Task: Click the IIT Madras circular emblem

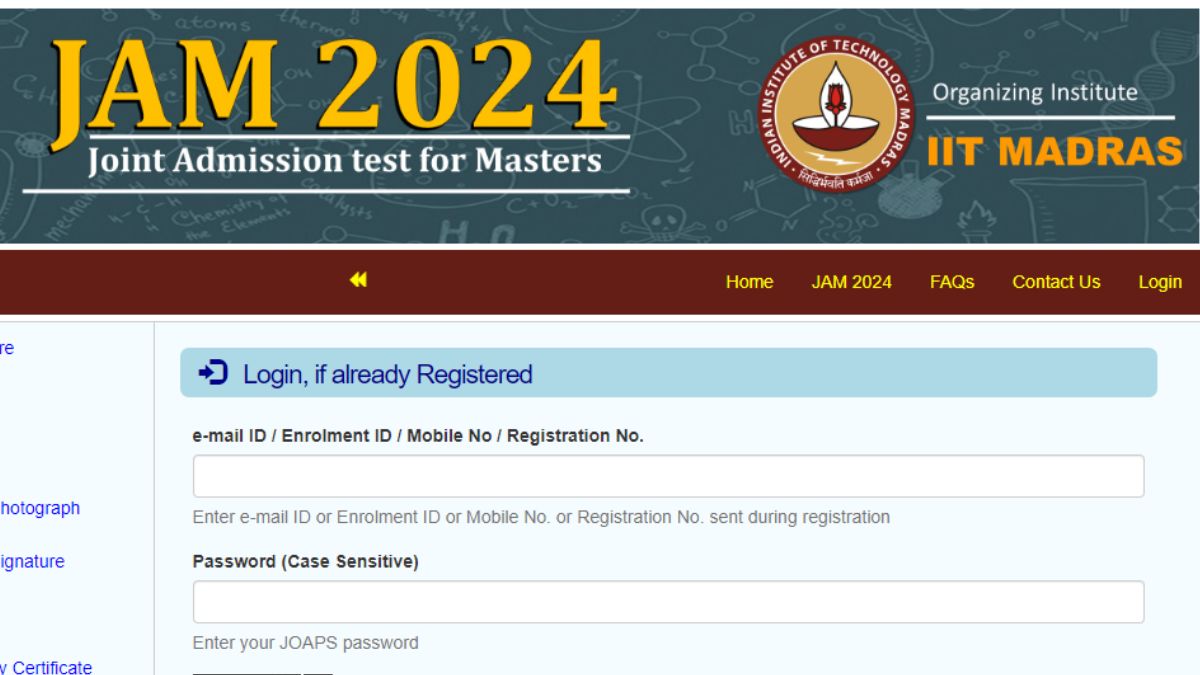Action: pos(837,112)
